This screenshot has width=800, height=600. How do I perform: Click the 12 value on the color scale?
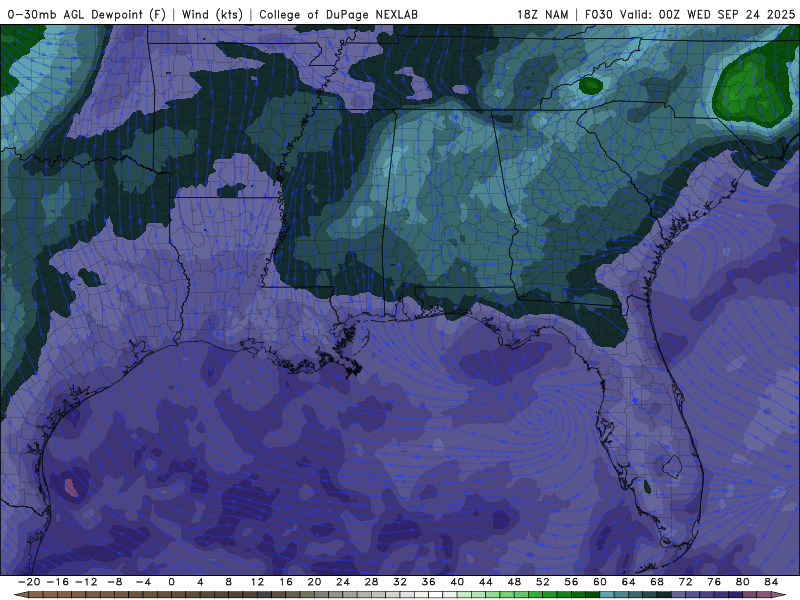257,582
